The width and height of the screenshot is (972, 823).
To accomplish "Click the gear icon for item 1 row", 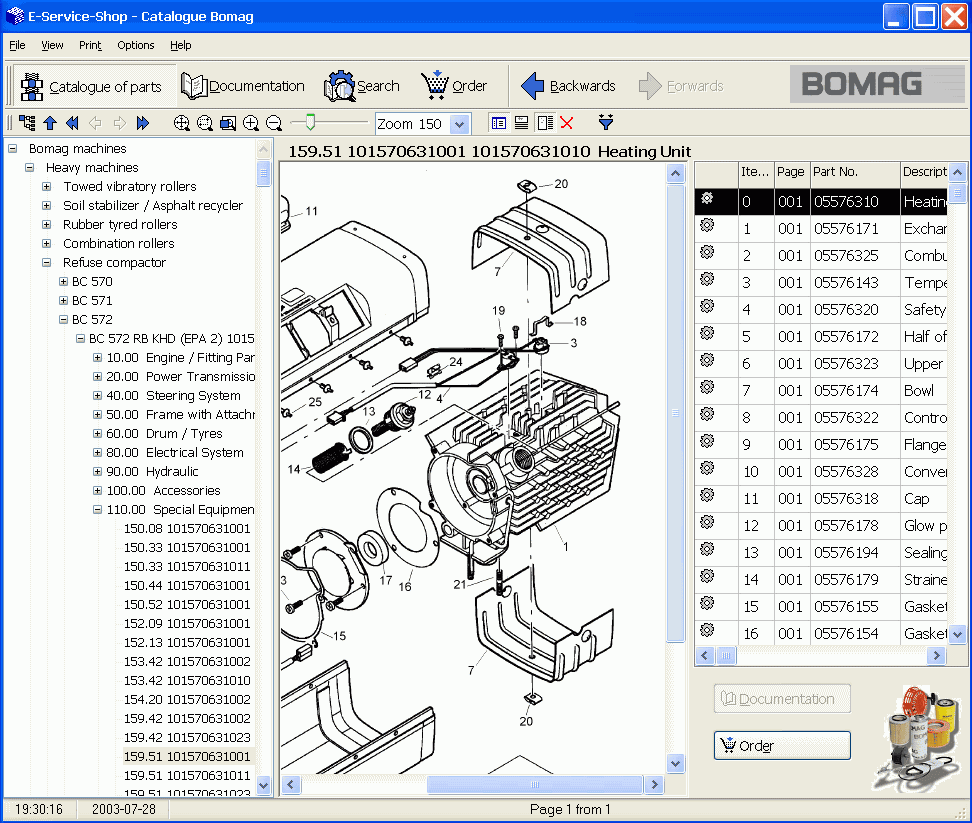I will click(x=707, y=226).
